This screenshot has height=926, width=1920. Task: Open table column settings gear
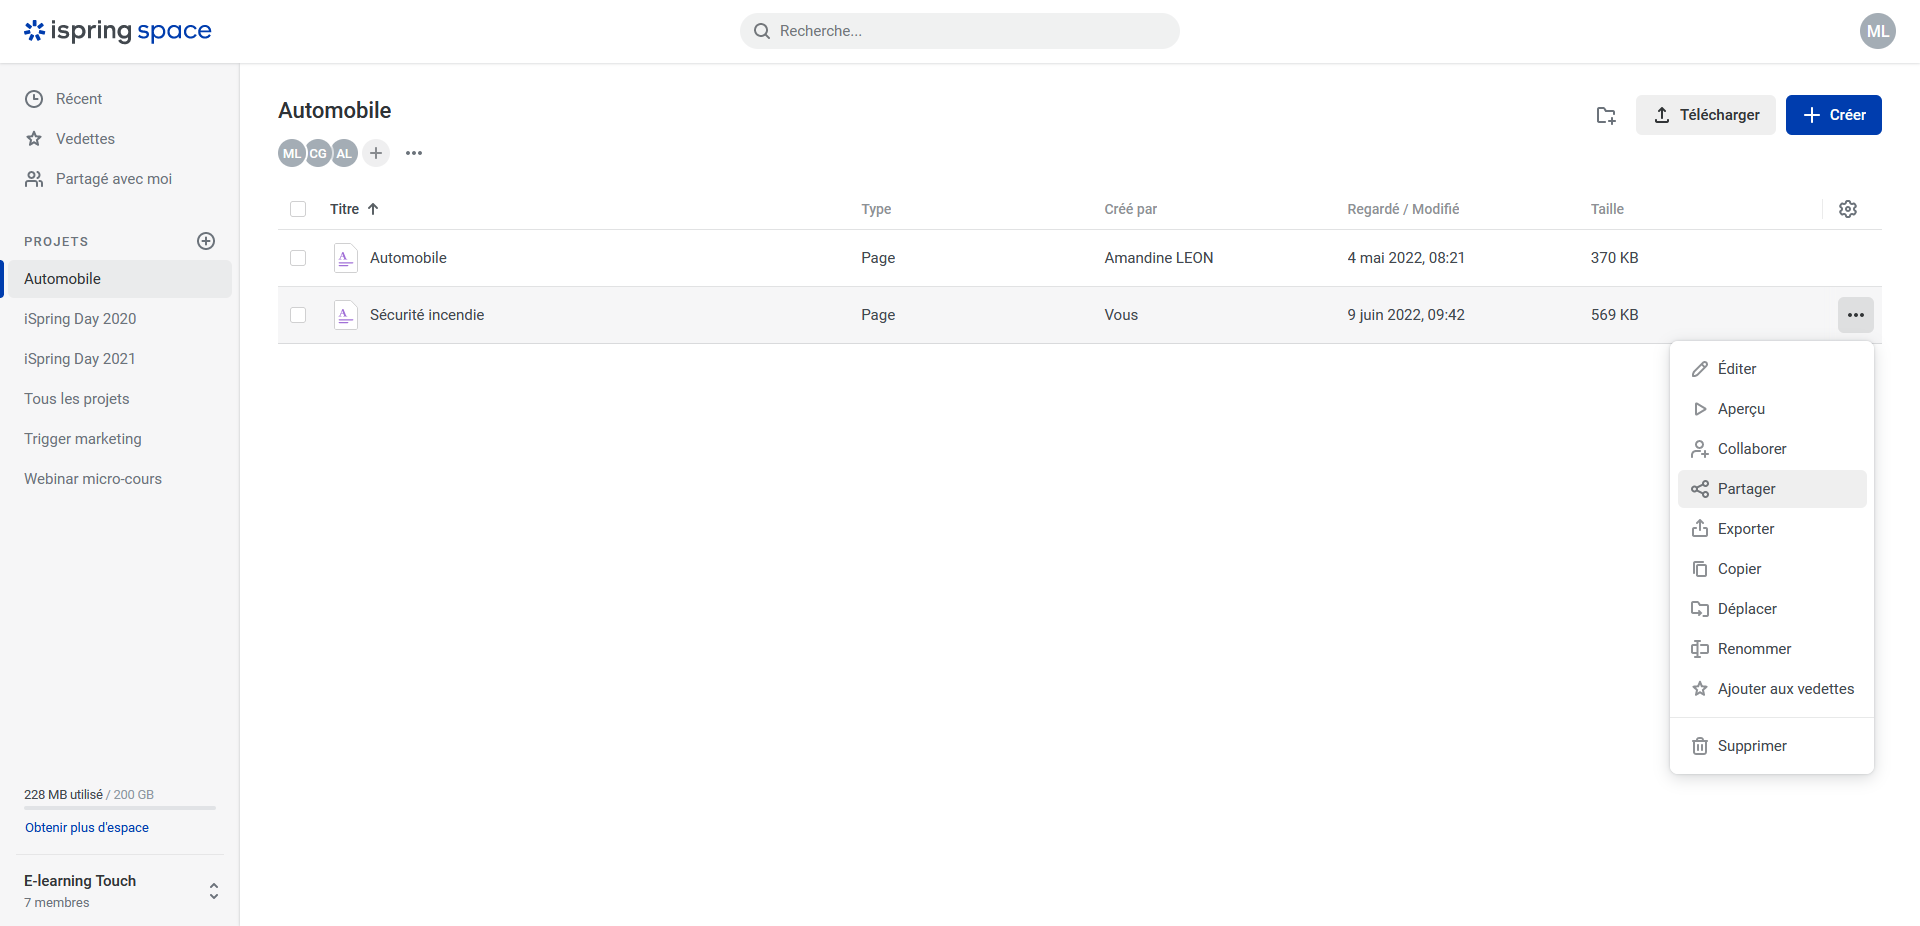pyautogui.click(x=1848, y=209)
